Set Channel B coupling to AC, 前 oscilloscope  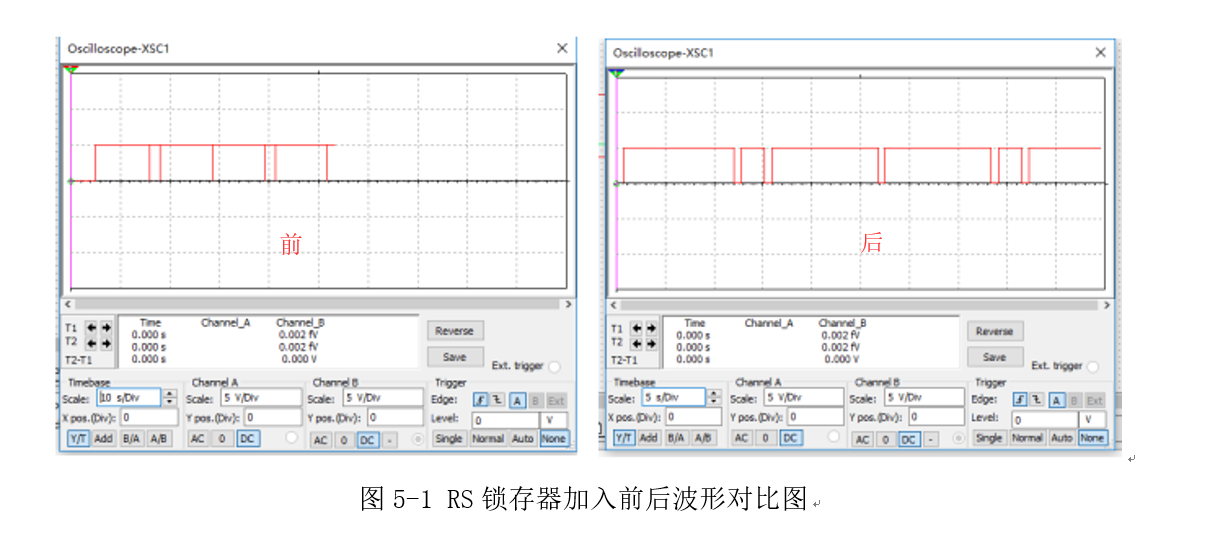pyautogui.click(x=320, y=440)
